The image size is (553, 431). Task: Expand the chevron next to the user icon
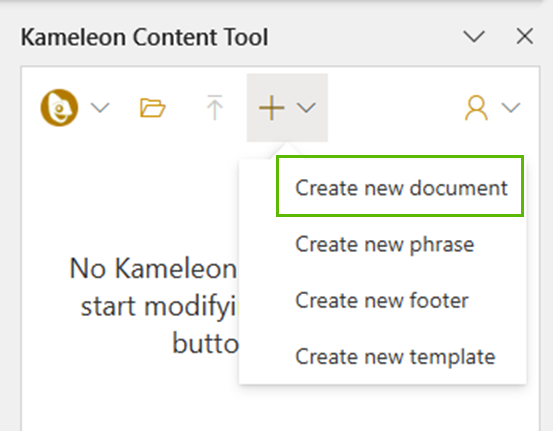(511, 108)
